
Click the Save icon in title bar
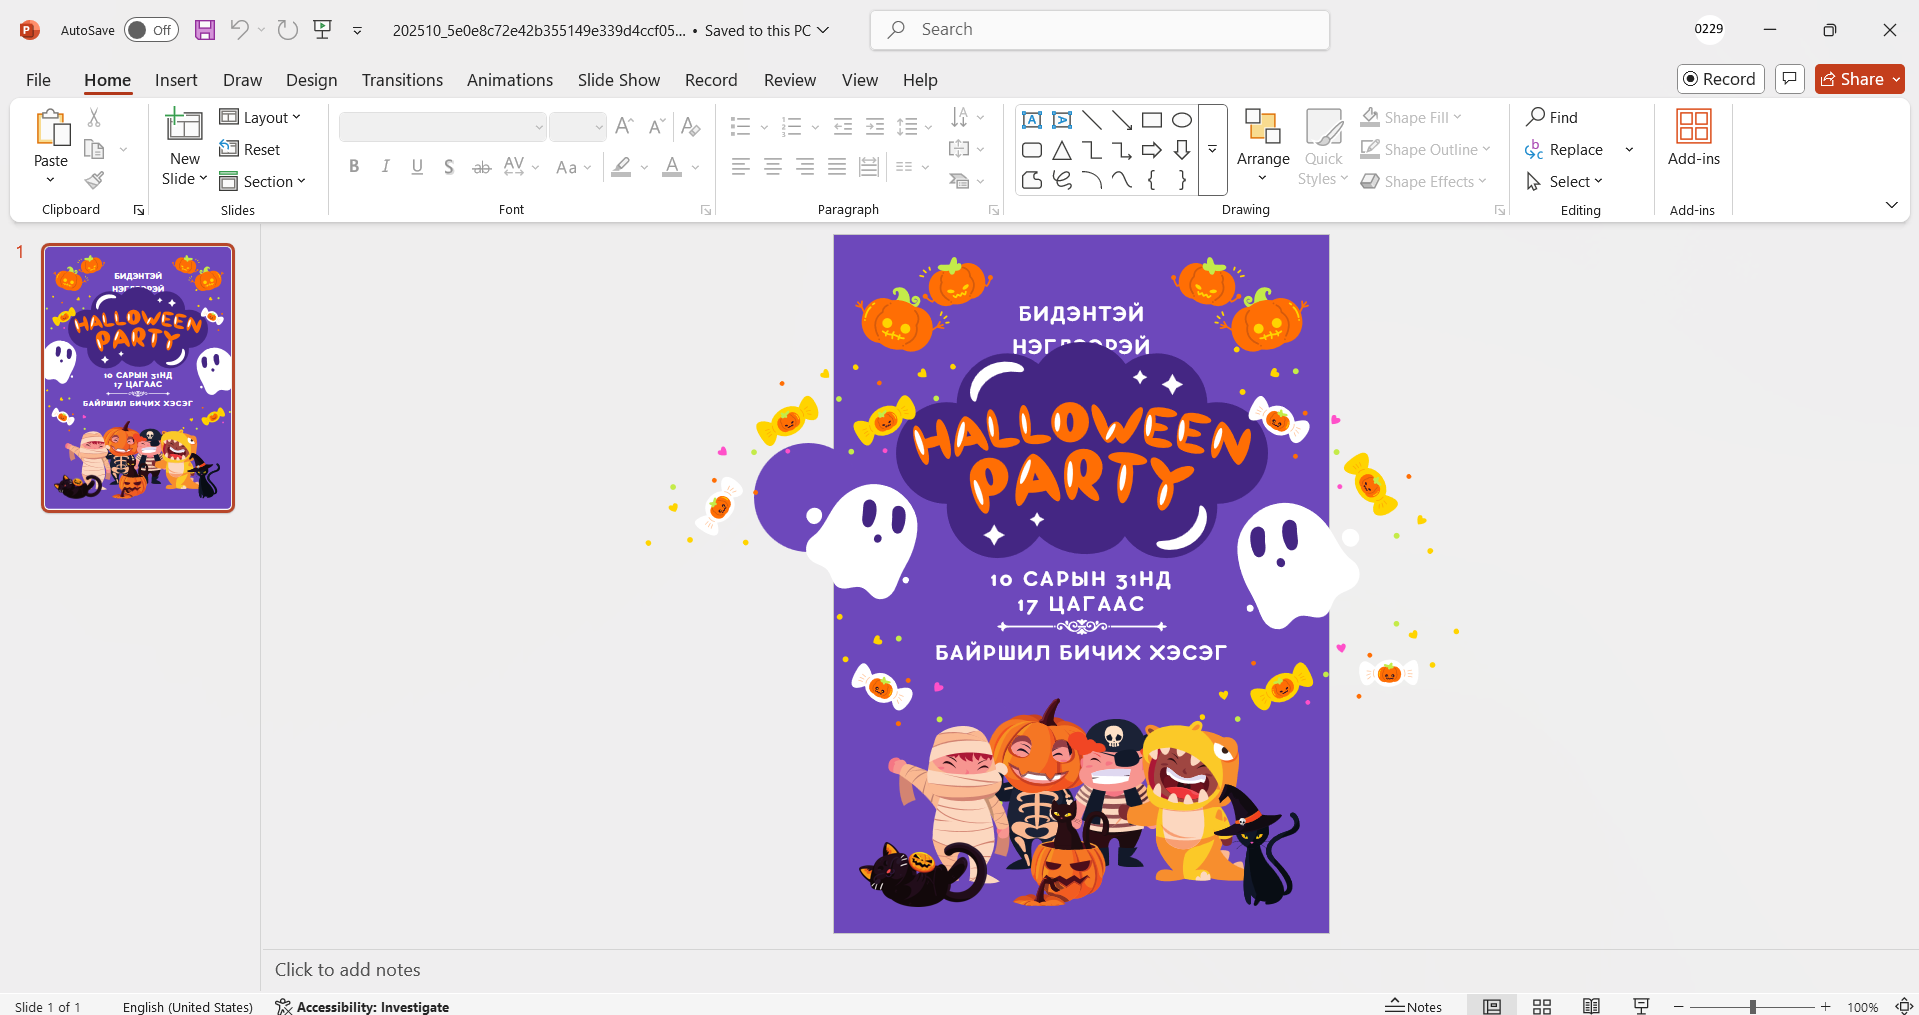point(205,30)
